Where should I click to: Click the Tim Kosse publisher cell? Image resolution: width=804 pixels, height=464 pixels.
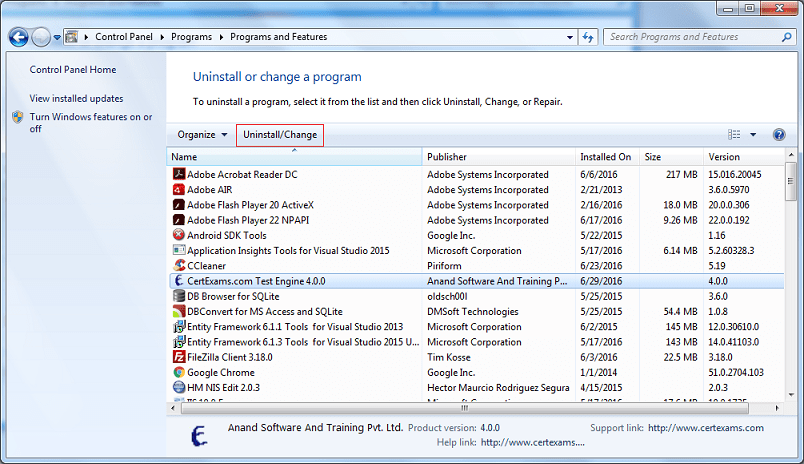click(449, 357)
